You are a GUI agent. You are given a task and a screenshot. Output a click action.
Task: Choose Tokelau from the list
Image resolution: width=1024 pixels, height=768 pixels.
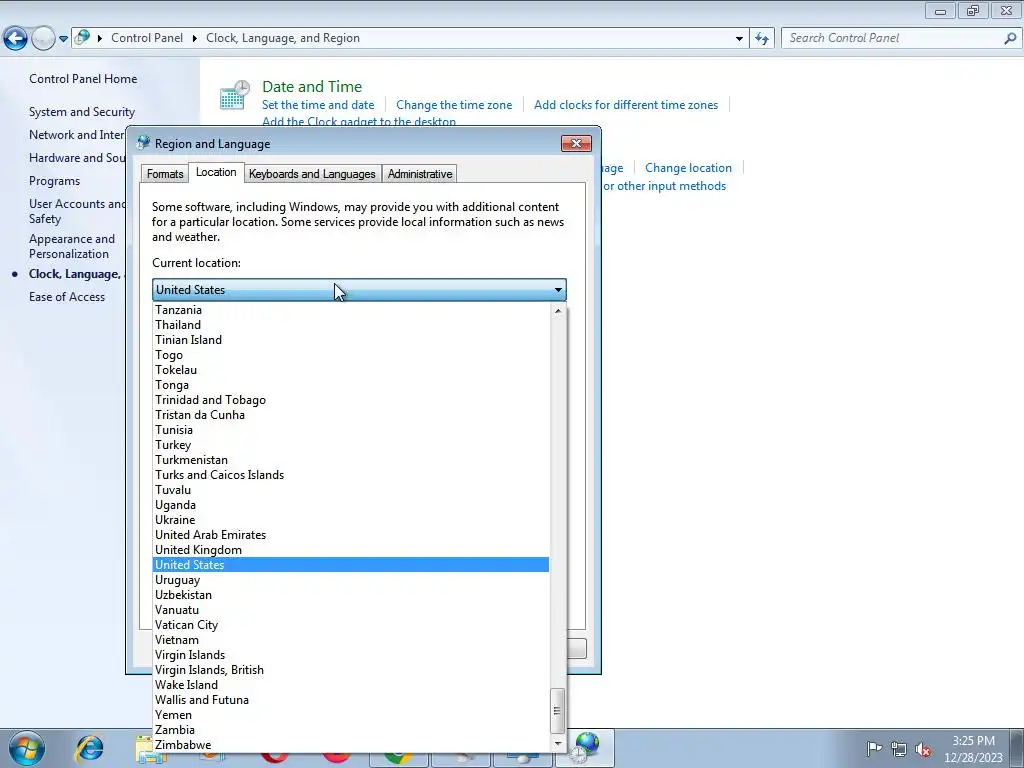[351, 370]
